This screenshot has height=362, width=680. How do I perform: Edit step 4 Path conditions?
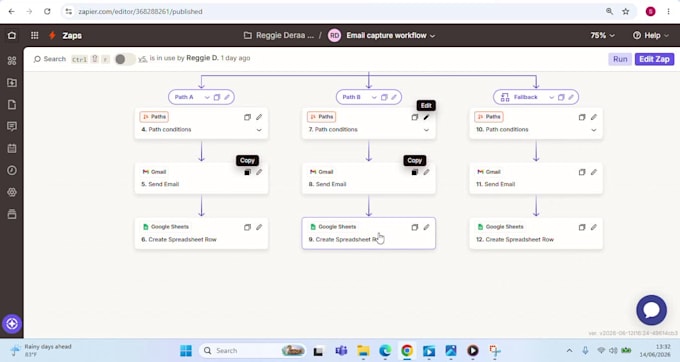pyautogui.click(x=259, y=117)
